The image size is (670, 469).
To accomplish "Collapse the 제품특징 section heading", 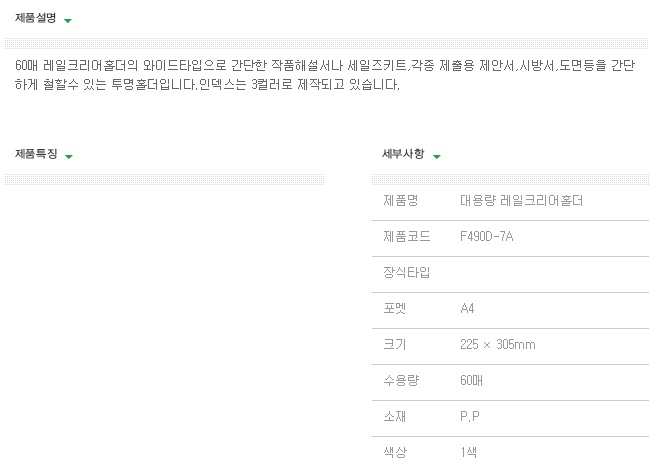I will pyautogui.click(x=36, y=154).
